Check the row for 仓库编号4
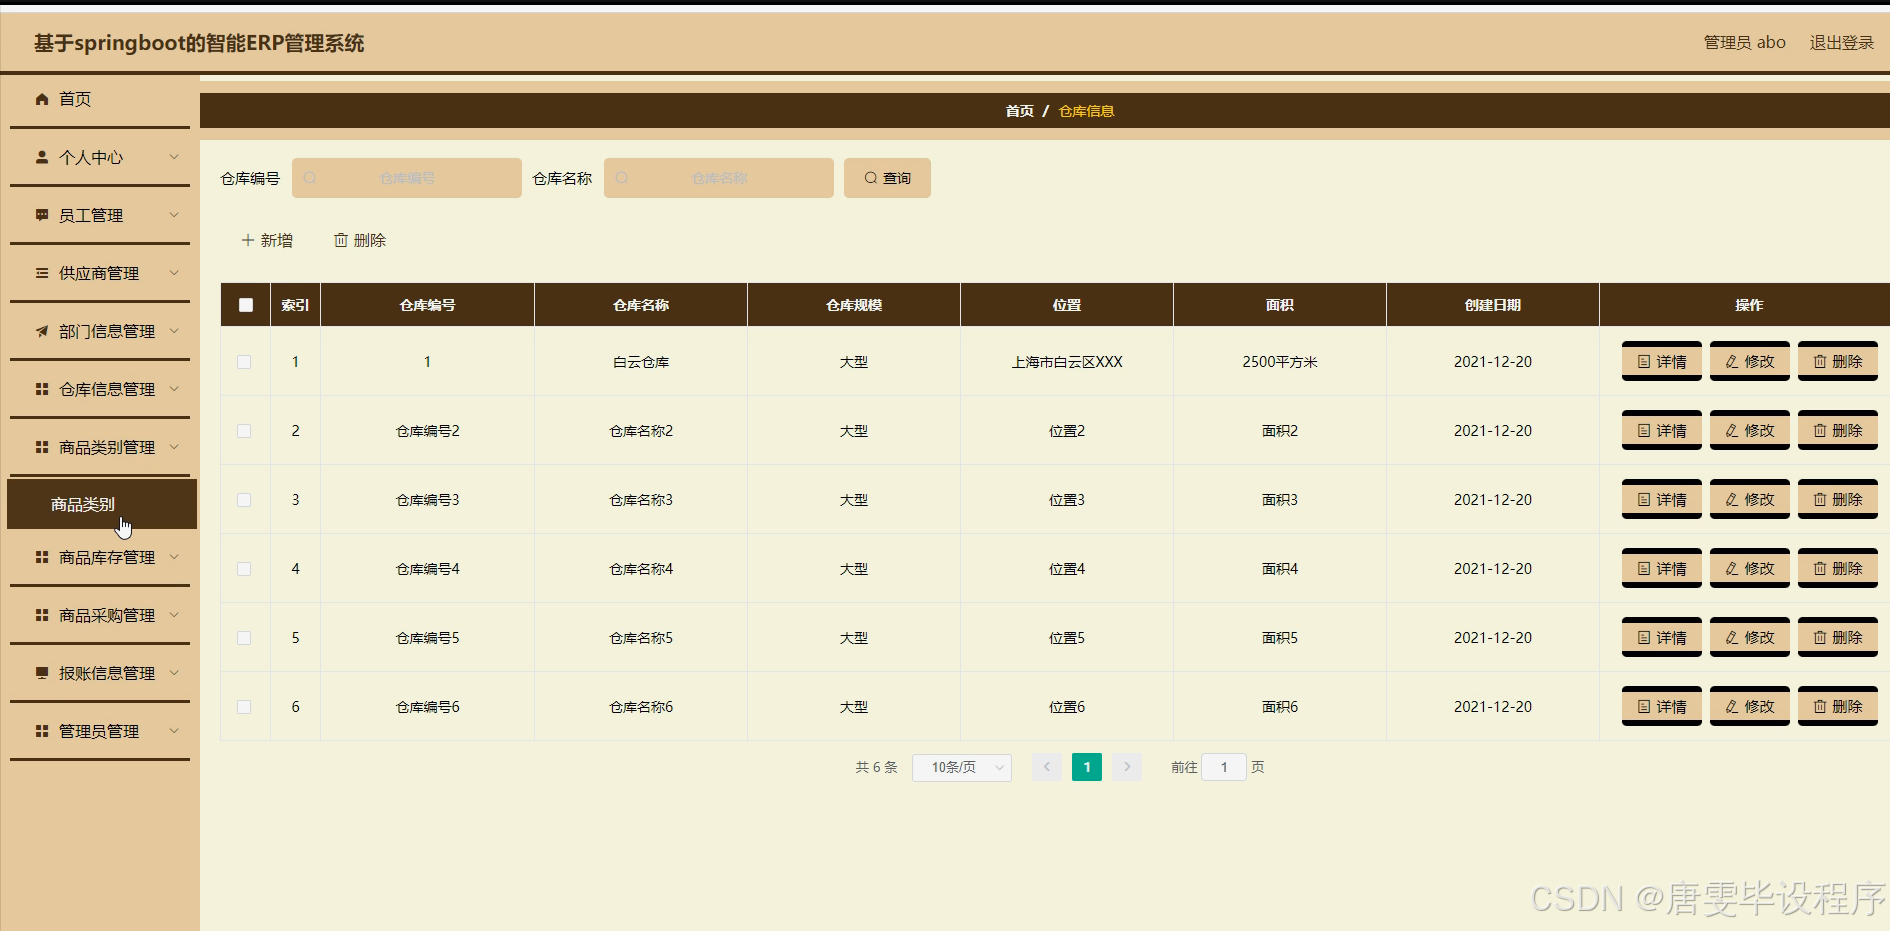Image resolution: width=1890 pixels, height=931 pixels. point(244,569)
